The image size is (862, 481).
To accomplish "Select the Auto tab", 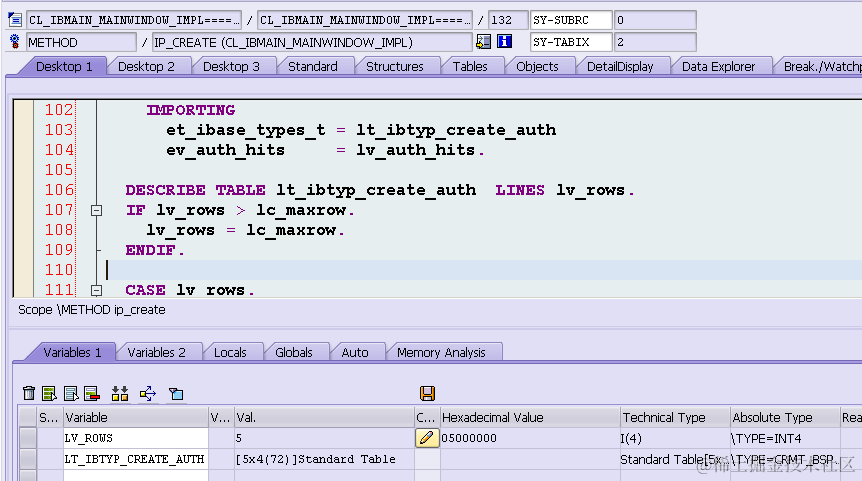I will point(355,352).
